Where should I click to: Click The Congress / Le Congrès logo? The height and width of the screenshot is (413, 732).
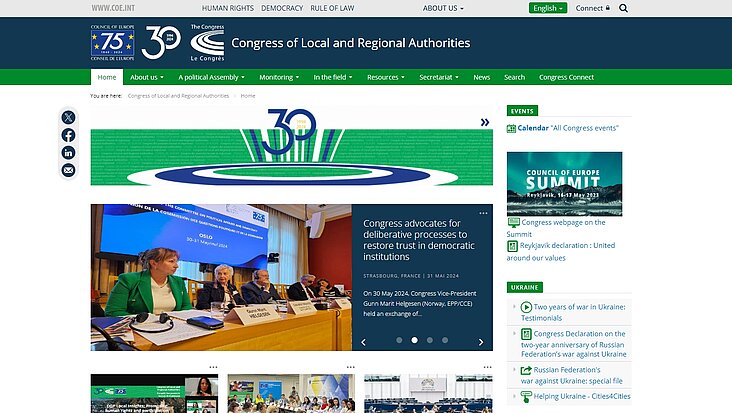pos(207,42)
